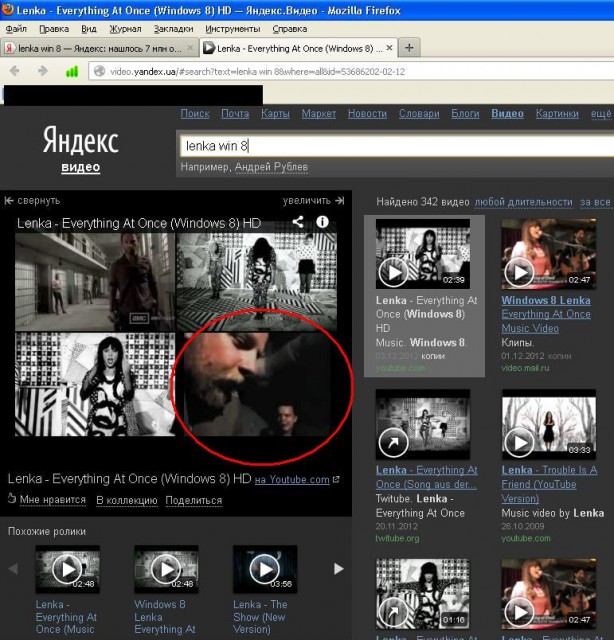The image size is (614, 640).
Task: Open 'Lenka - Trouble Is A Friend' link
Action: (549, 484)
